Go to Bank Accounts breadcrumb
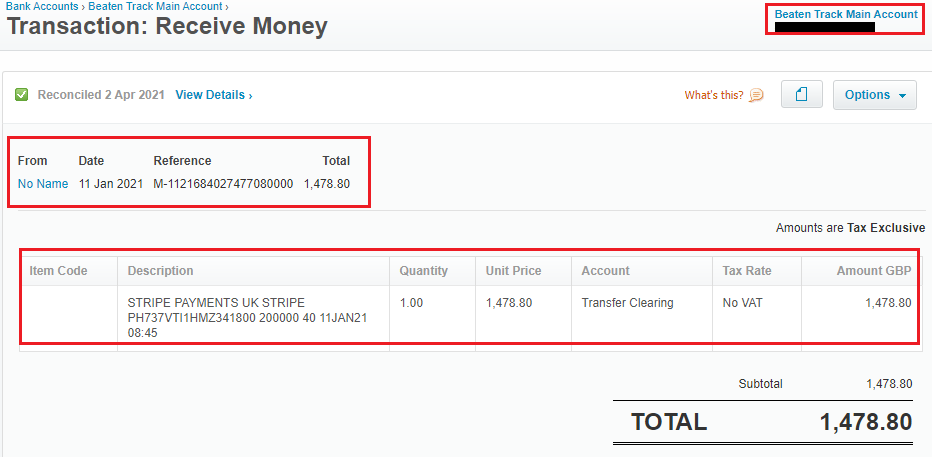 point(42,7)
